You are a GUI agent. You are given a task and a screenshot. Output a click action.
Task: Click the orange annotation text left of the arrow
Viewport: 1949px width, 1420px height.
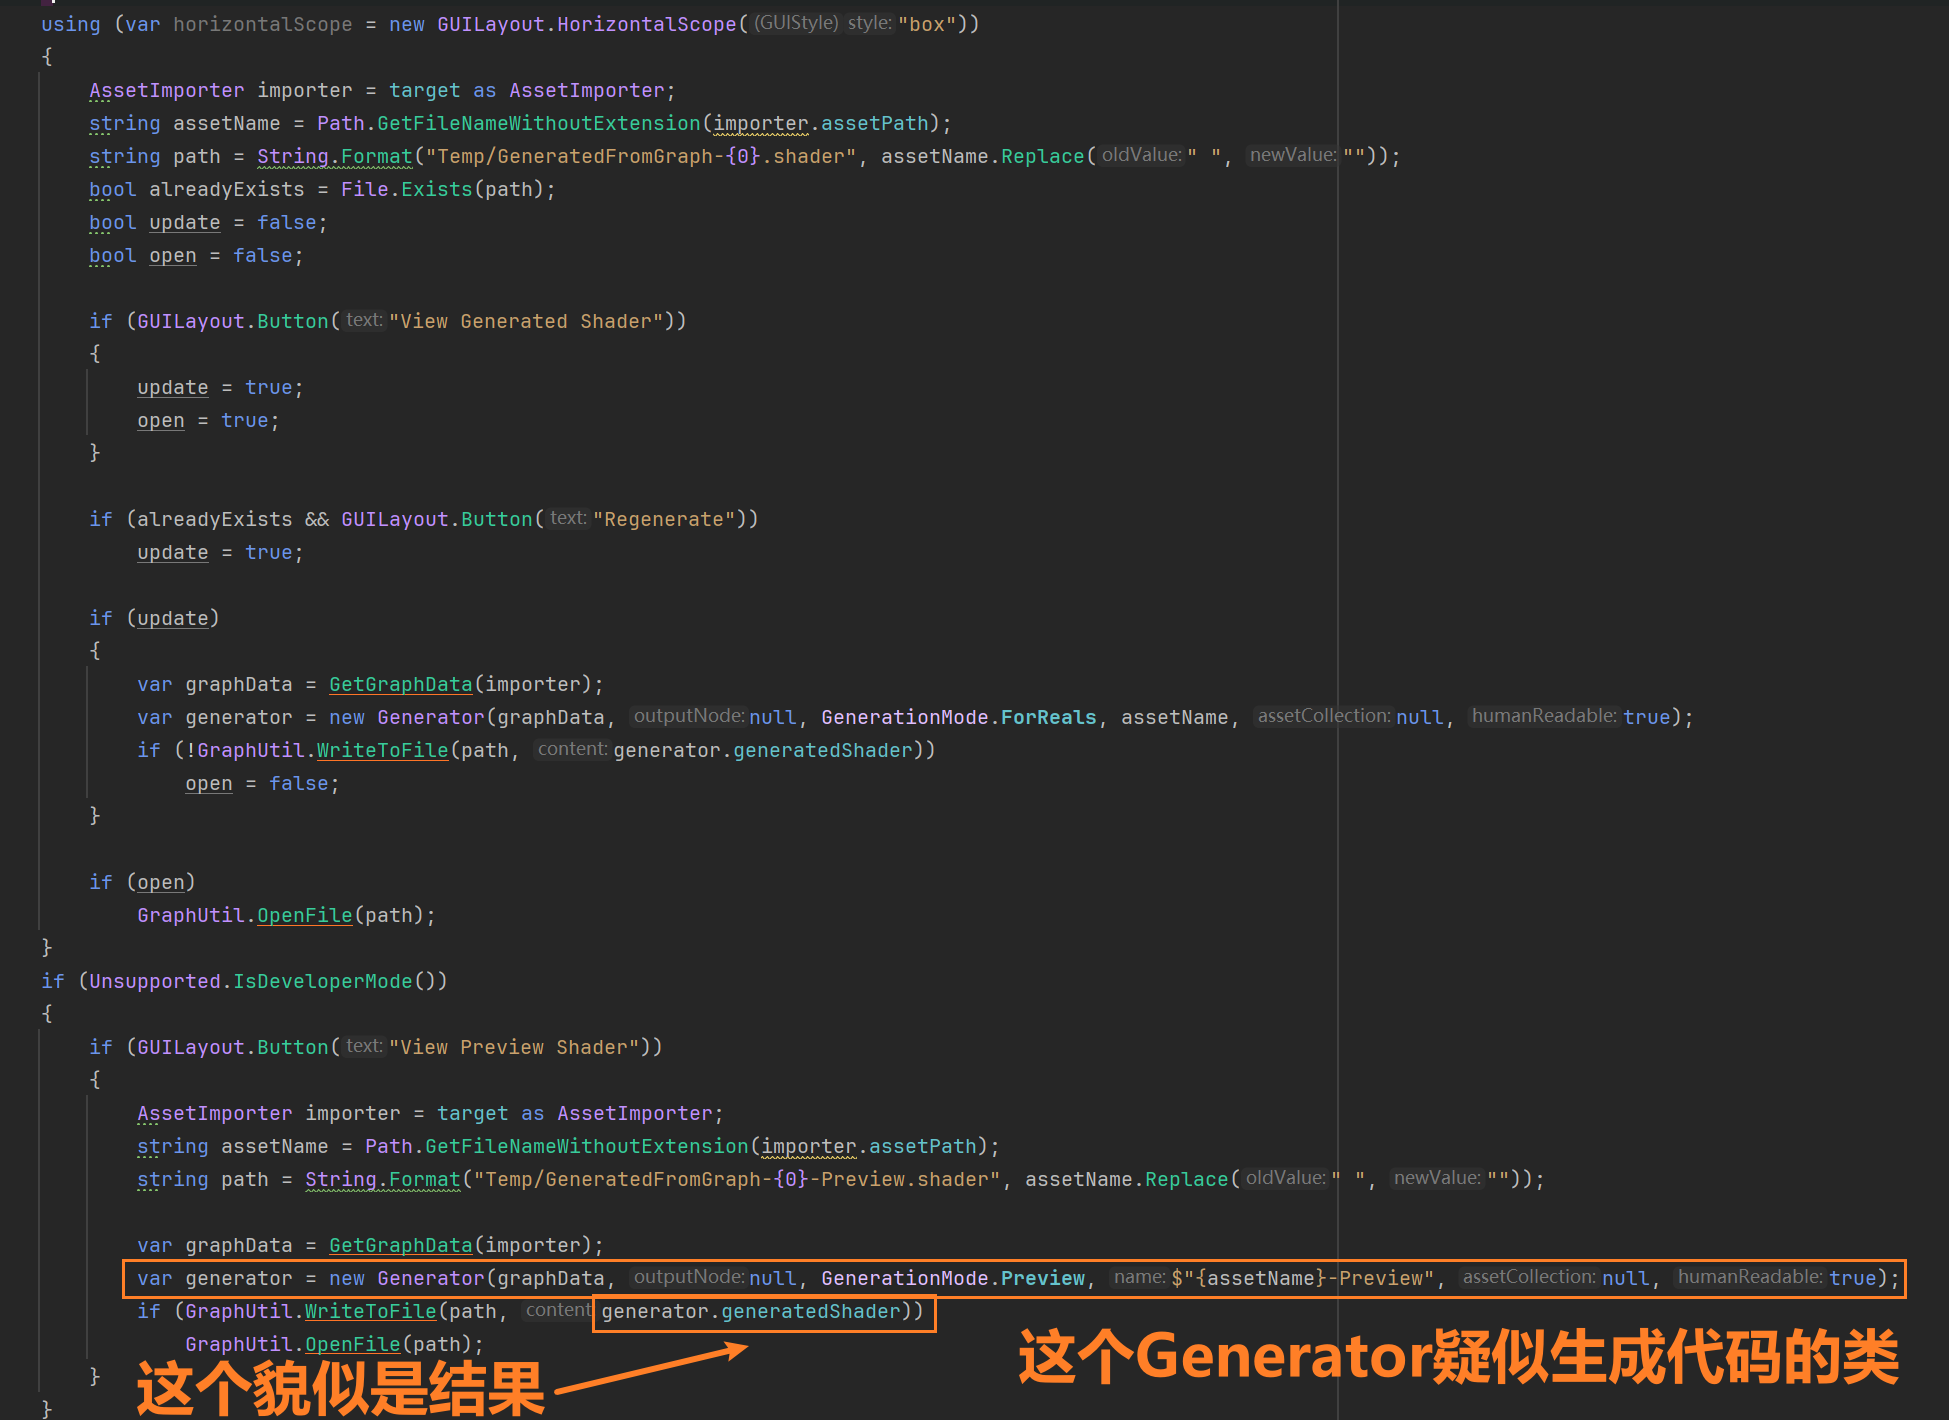click(340, 1389)
